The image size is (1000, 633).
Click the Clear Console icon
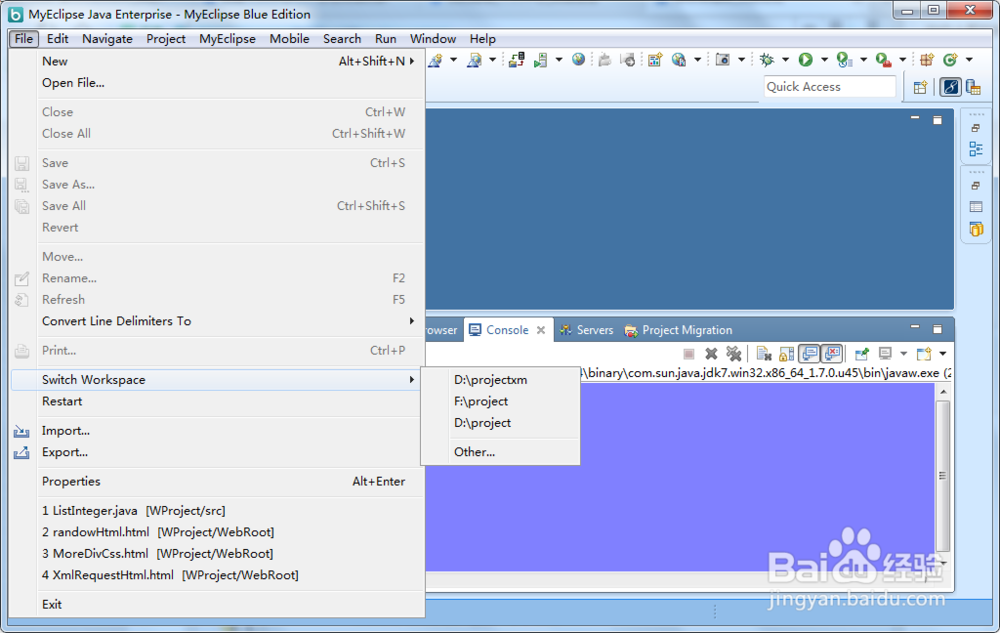tap(763, 353)
